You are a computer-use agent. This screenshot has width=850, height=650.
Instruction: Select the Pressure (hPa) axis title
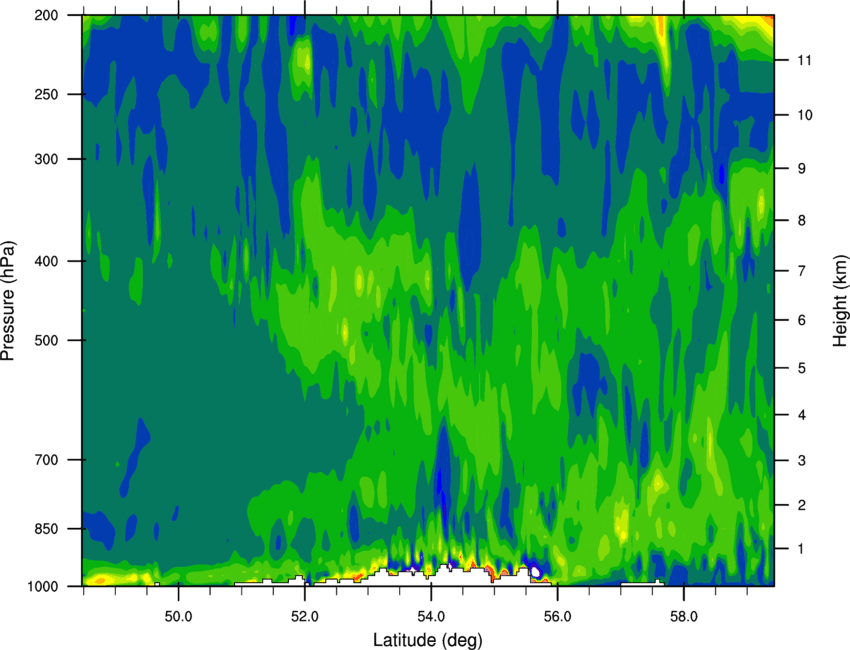pos(9,301)
